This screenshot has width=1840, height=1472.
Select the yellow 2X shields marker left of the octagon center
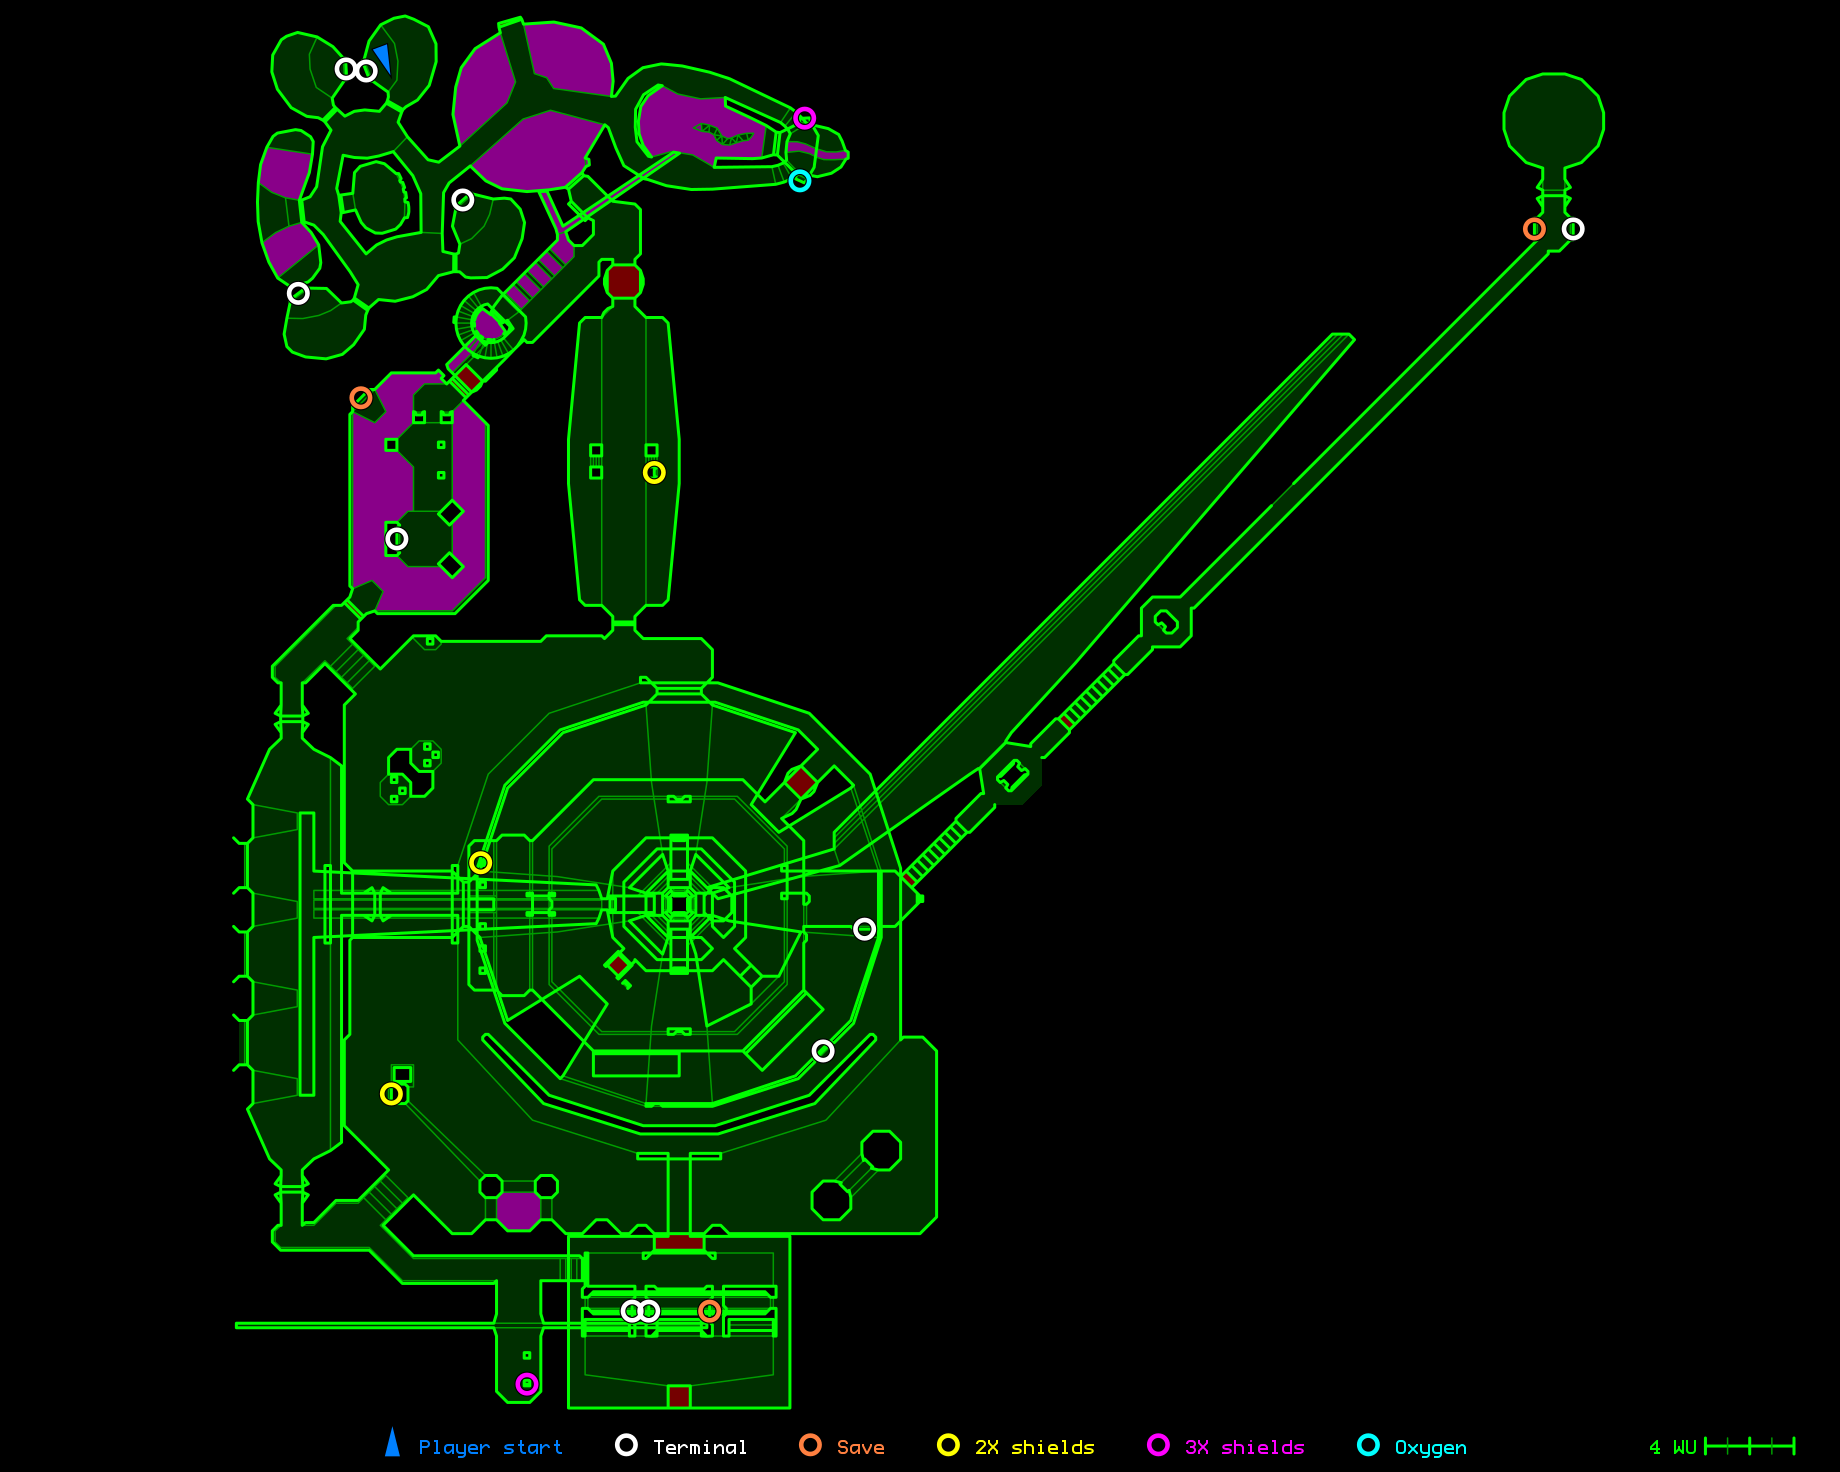[x=481, y=862]
